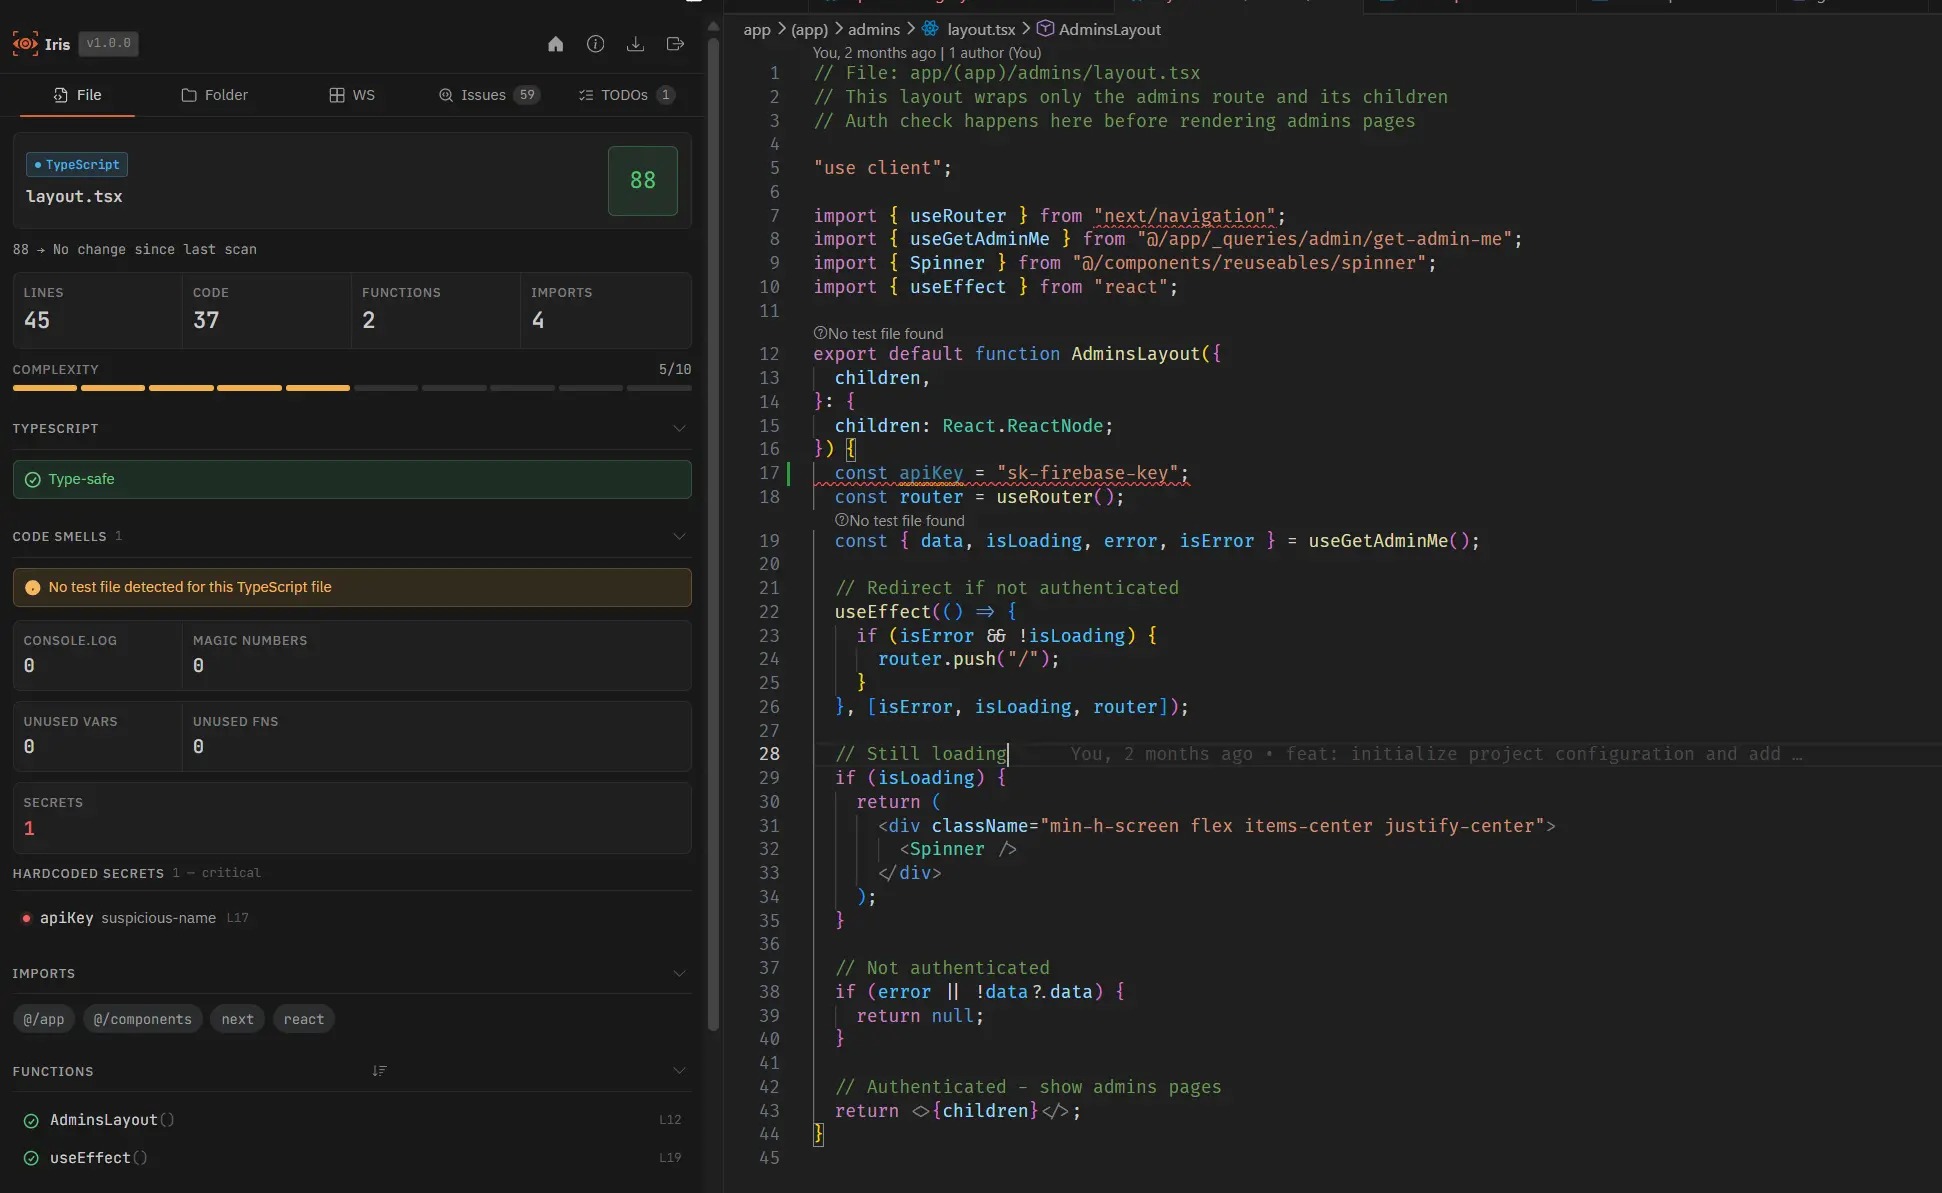
Task: Click the 88 score box
Action: (x=643, y=181)
